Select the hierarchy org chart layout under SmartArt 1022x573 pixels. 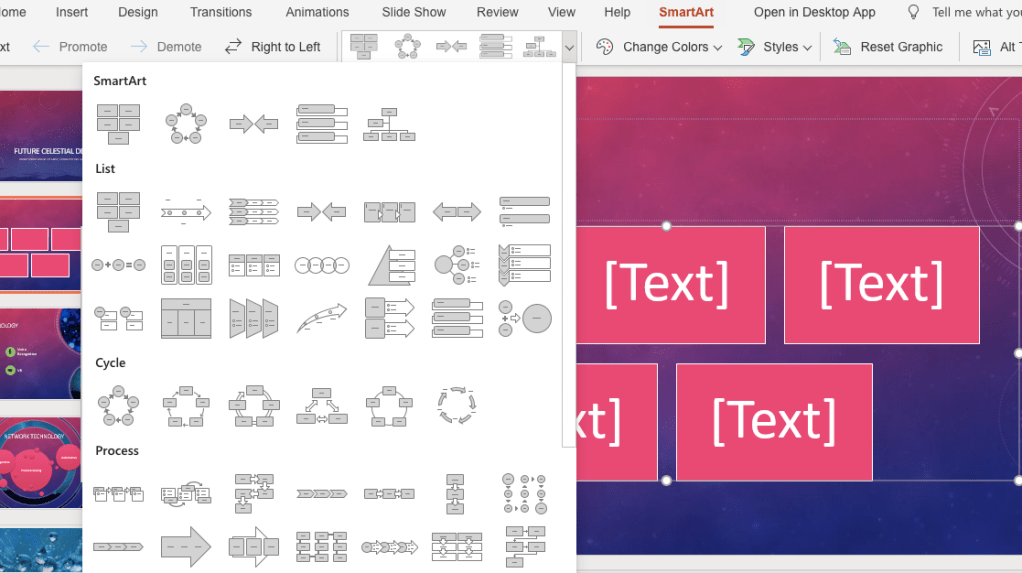point(388,124)
